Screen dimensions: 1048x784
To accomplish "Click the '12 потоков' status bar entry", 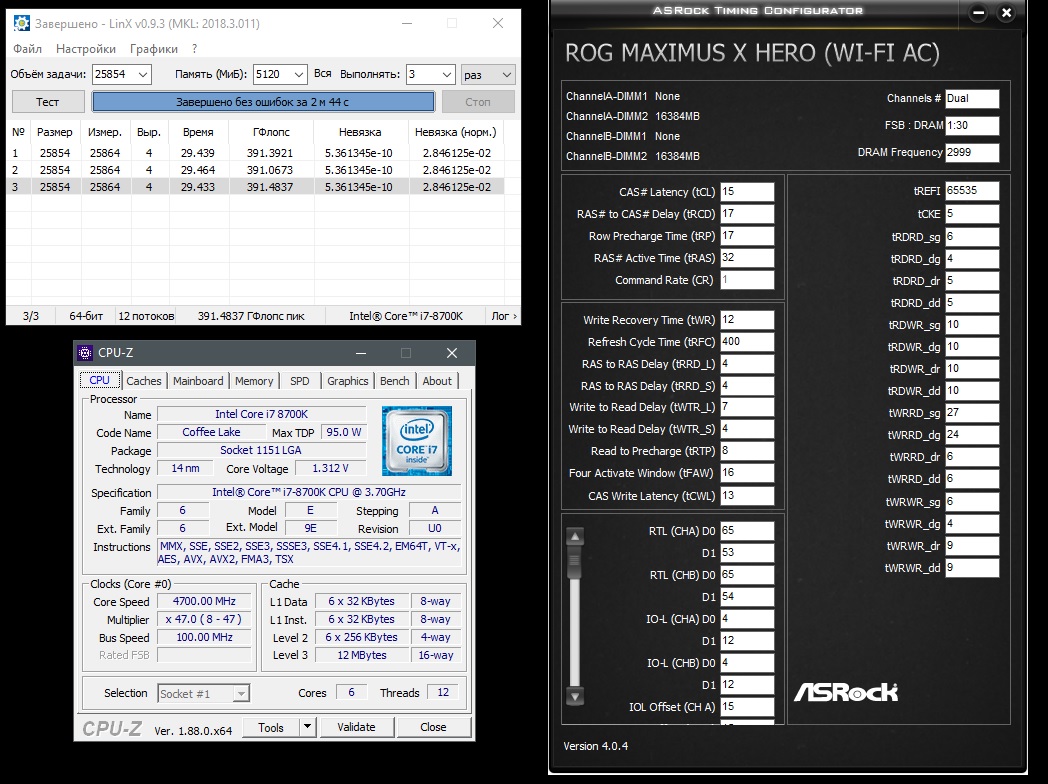I will point(146,316).
